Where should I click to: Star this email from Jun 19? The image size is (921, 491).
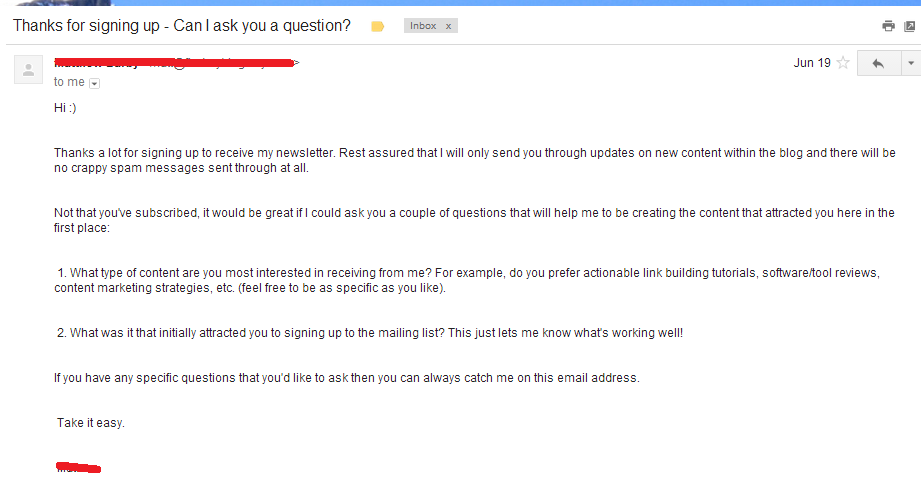(x=843, y=63)
